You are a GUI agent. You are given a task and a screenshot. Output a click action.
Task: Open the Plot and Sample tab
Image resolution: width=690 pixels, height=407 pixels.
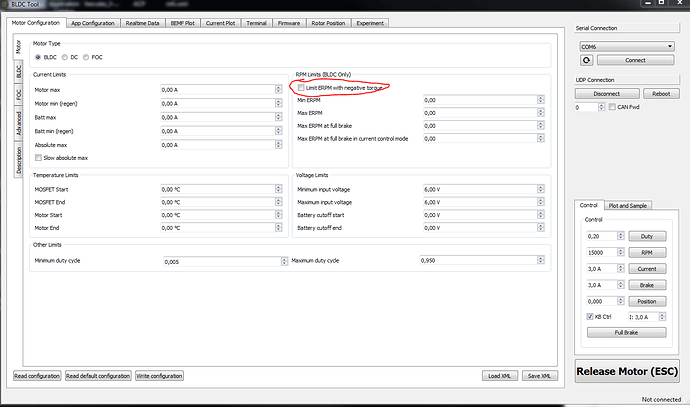tap(631, 205)
